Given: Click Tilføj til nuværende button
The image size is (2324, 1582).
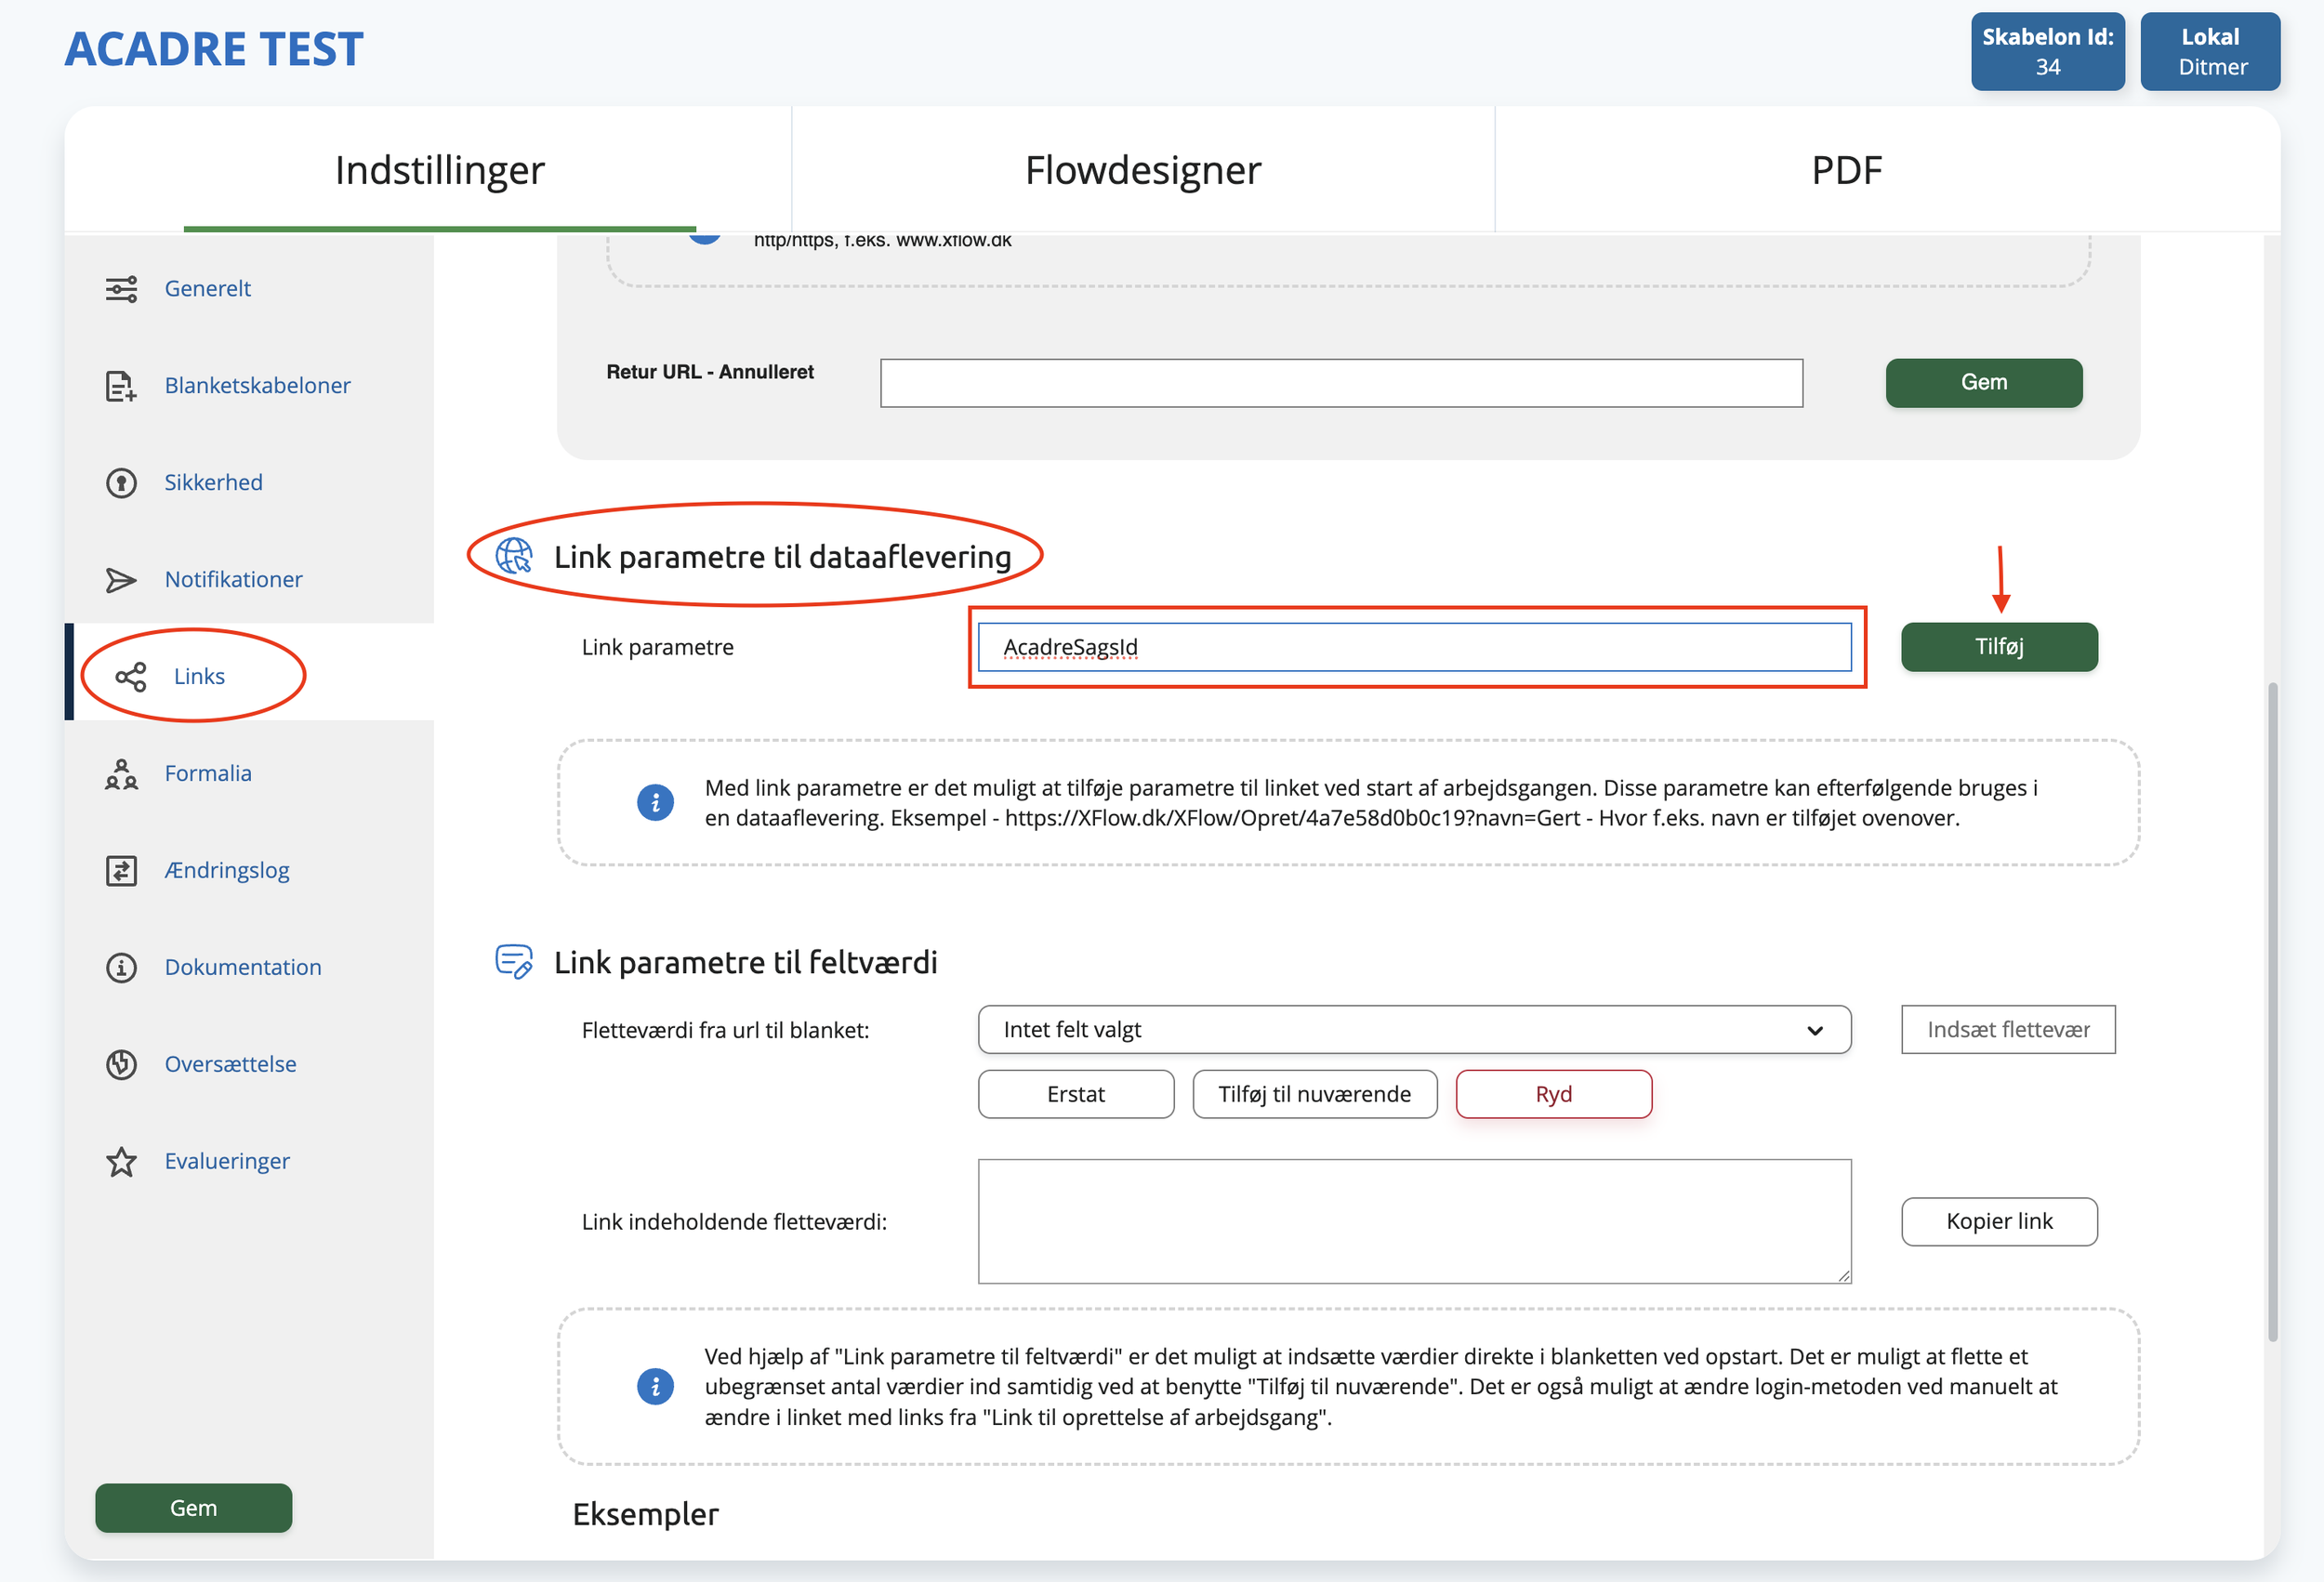Looking at the screenshot, I should tap(1314, 1095).
